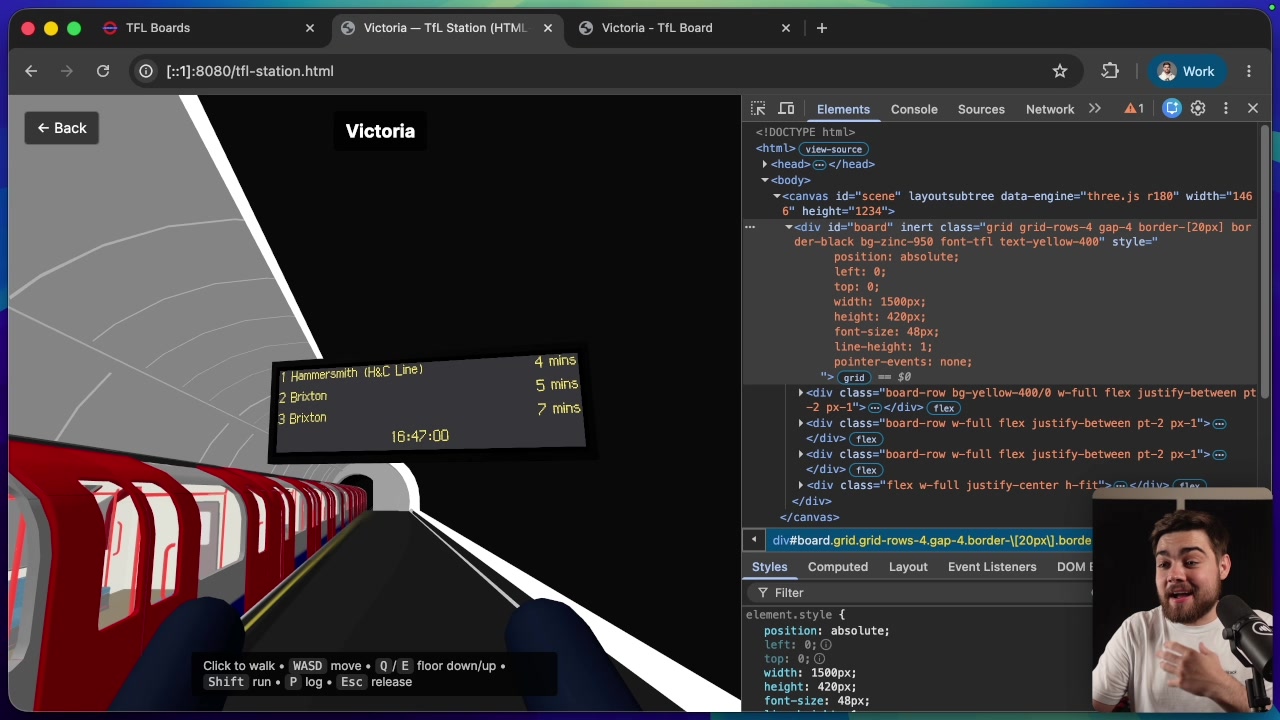Click the Back button on the page
The height and width of the screenshot is (720, 1280).
[62, 128]
